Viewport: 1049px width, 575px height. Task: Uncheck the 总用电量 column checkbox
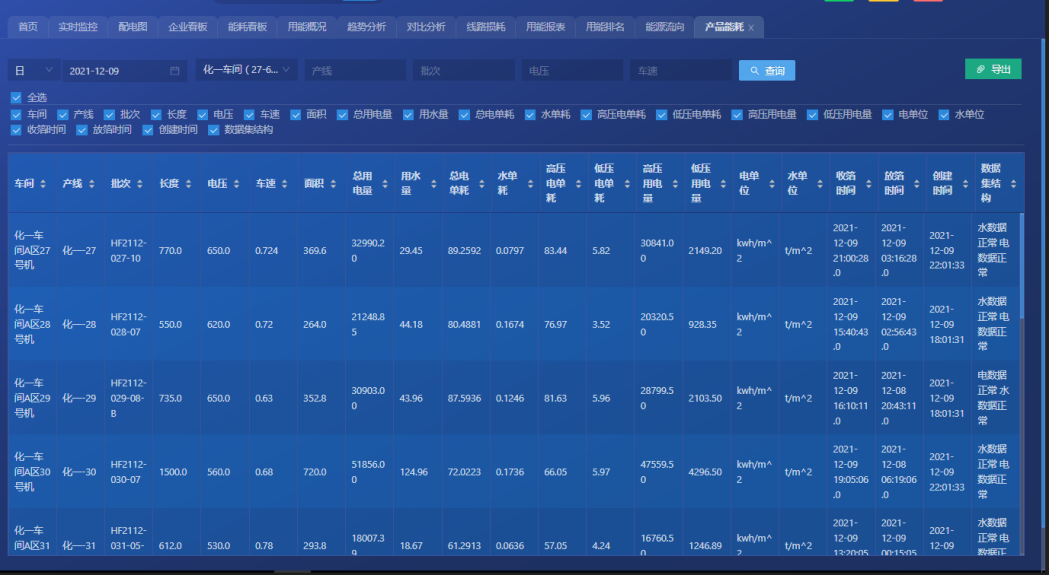342,115
